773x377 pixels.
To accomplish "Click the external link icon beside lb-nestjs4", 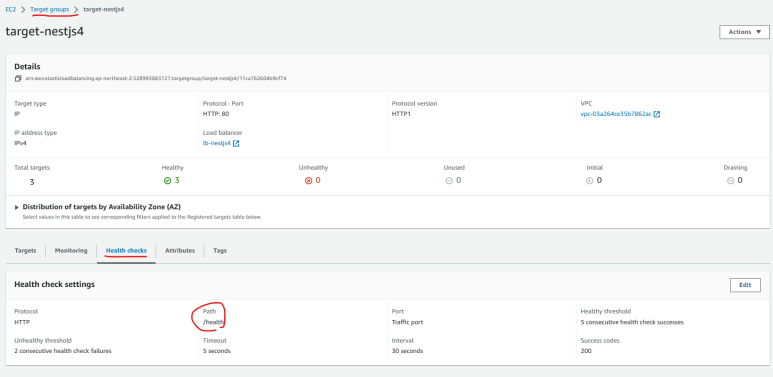I will click(236, 144).
